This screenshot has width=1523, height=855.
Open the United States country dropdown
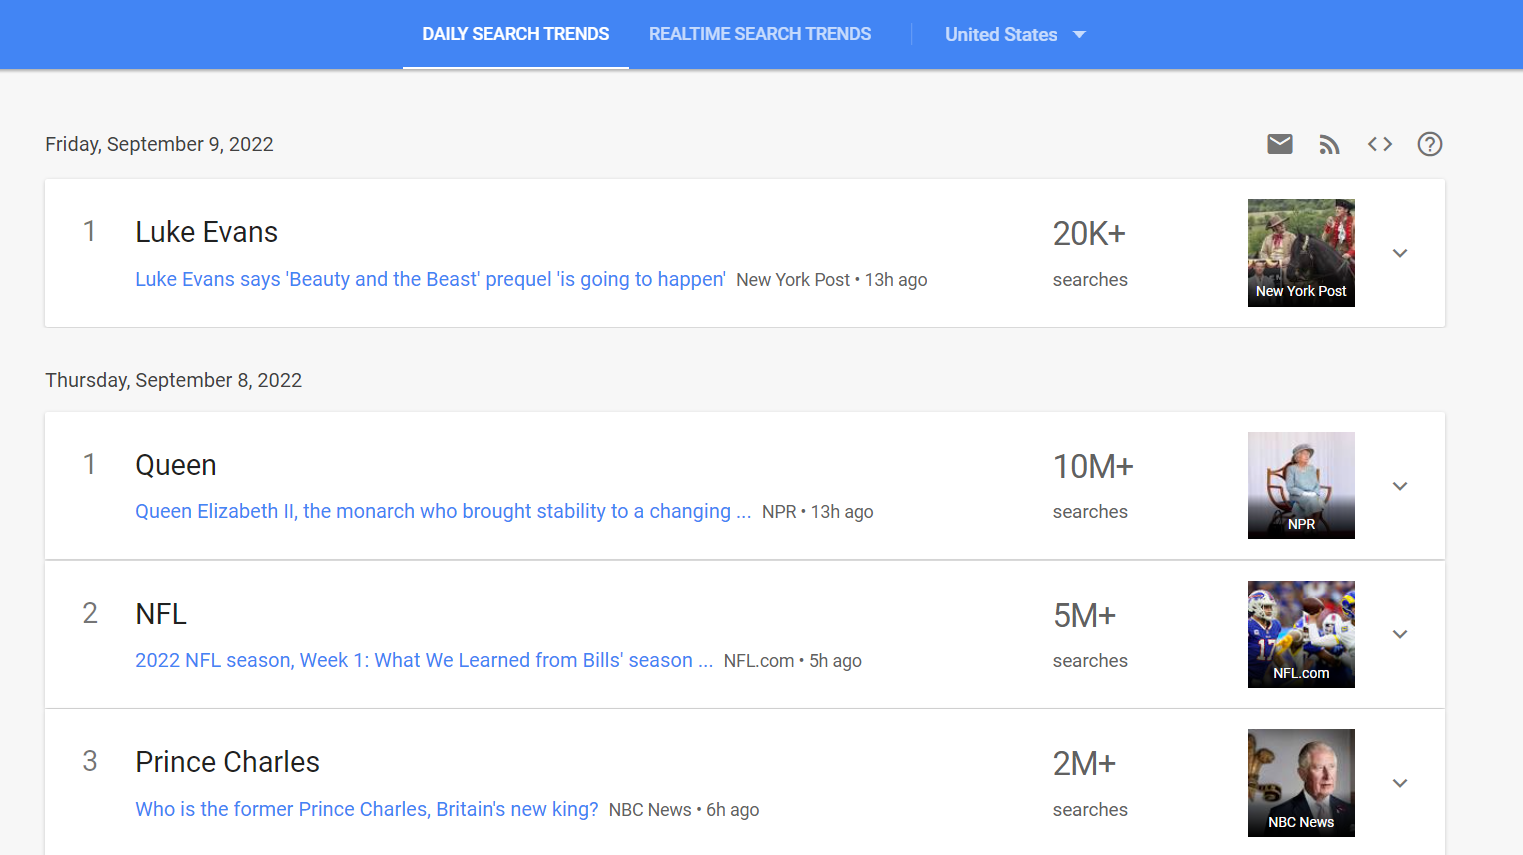[1015, 35]
